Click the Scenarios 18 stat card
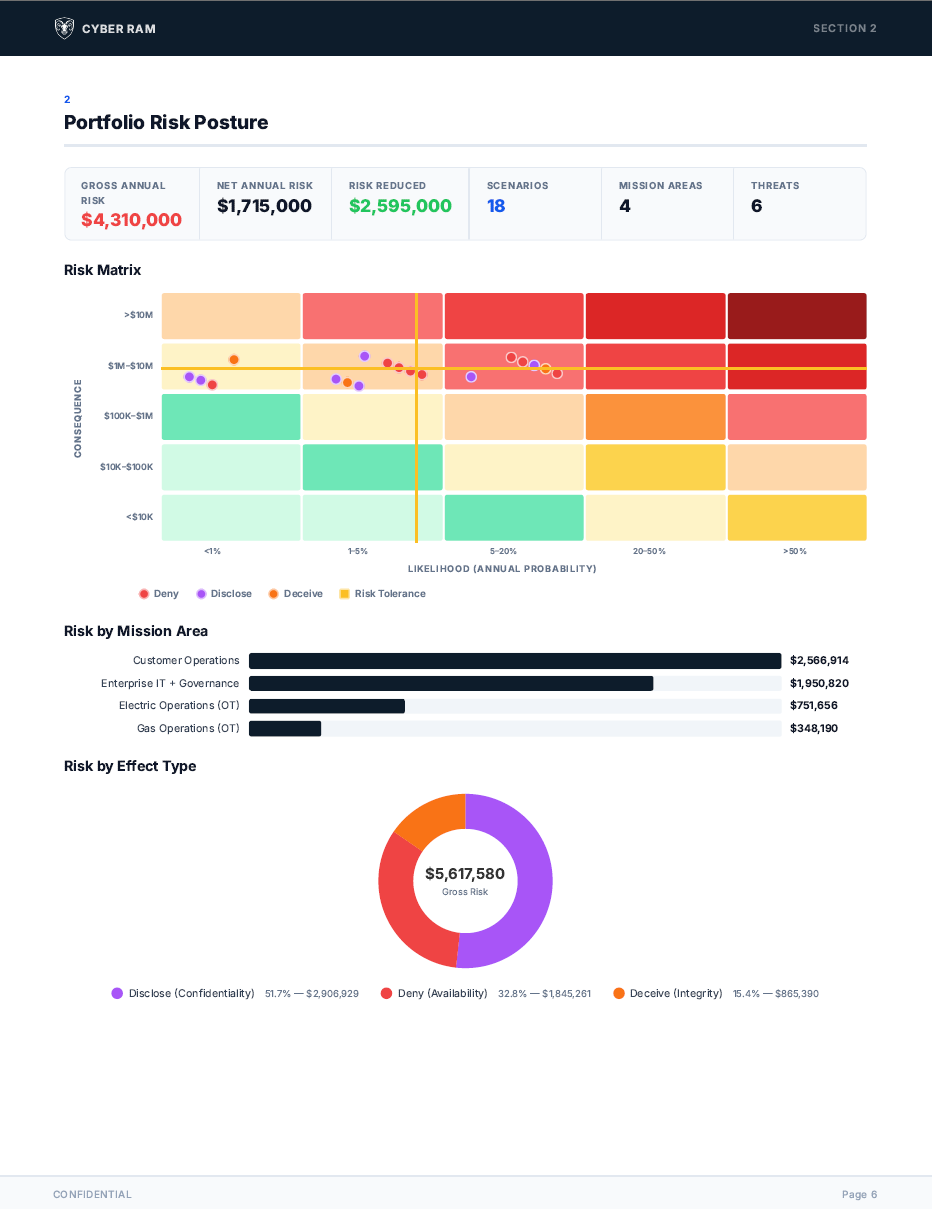This screenshot has height=1209, width=932. pyautogui.click(x=535, y=203)
